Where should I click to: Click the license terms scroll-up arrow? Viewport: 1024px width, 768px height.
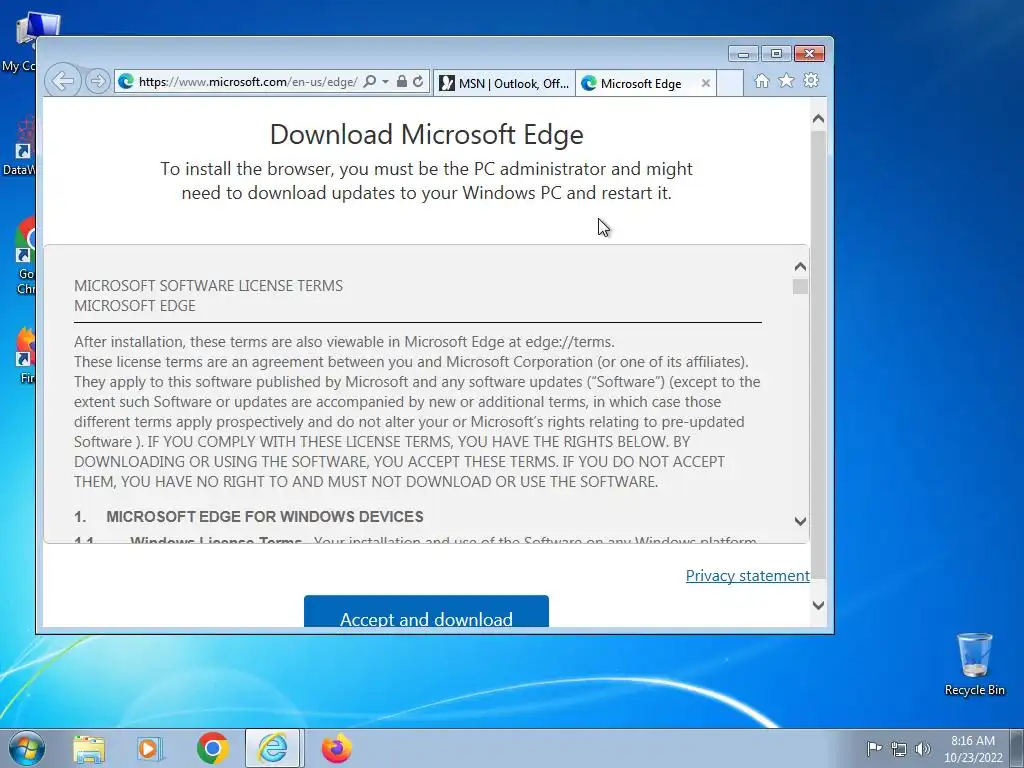point(800,266)
